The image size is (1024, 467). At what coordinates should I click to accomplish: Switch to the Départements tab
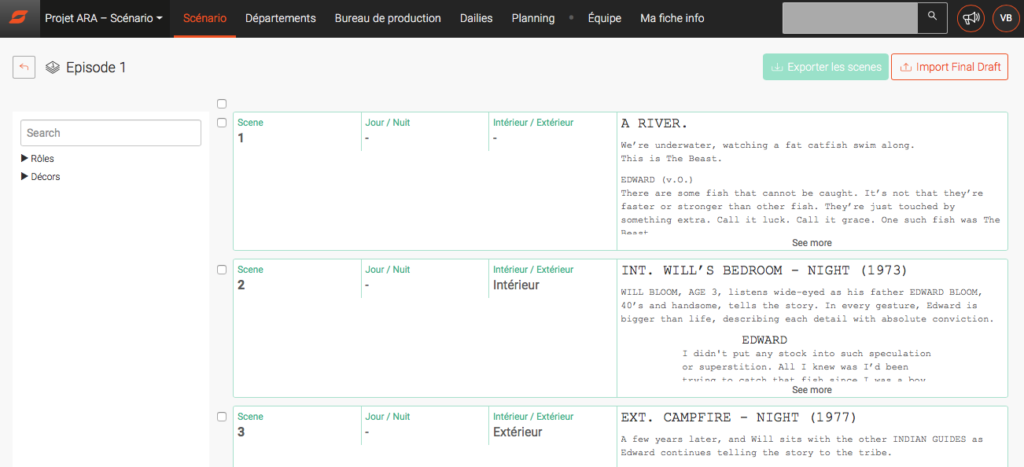pos(280,18)
